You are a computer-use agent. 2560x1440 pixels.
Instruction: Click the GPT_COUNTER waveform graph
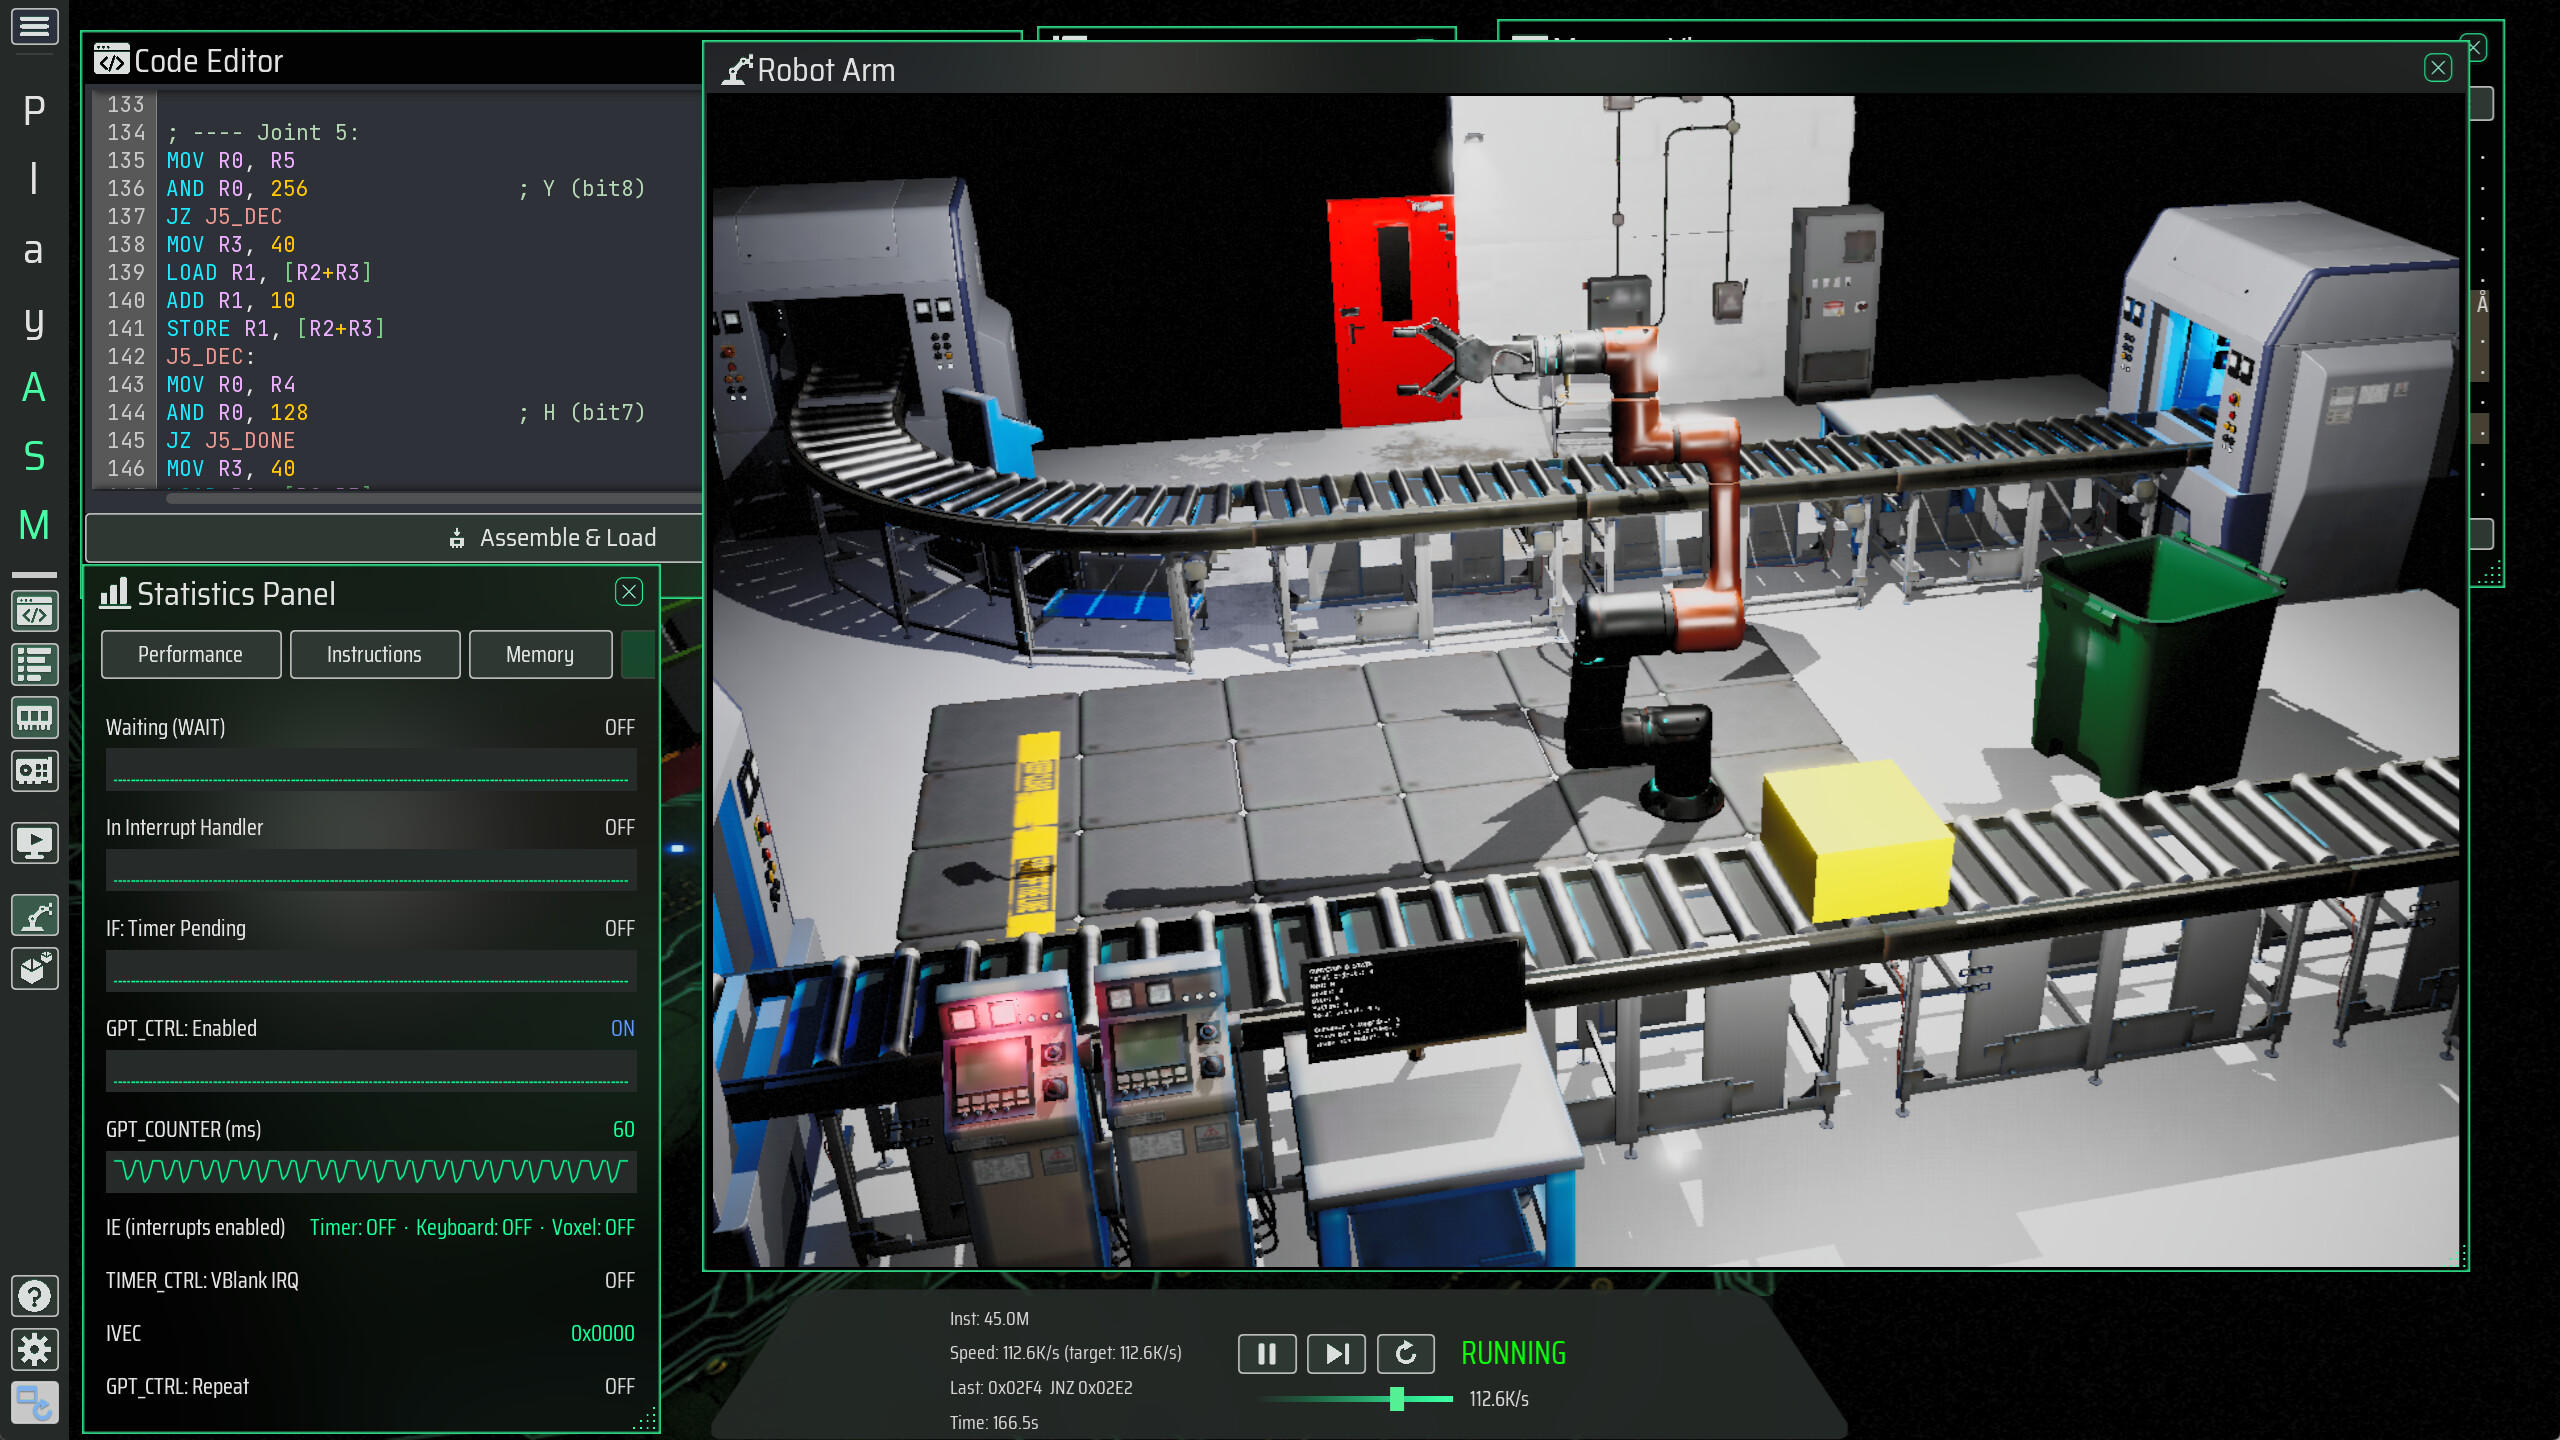point(371,1171)
